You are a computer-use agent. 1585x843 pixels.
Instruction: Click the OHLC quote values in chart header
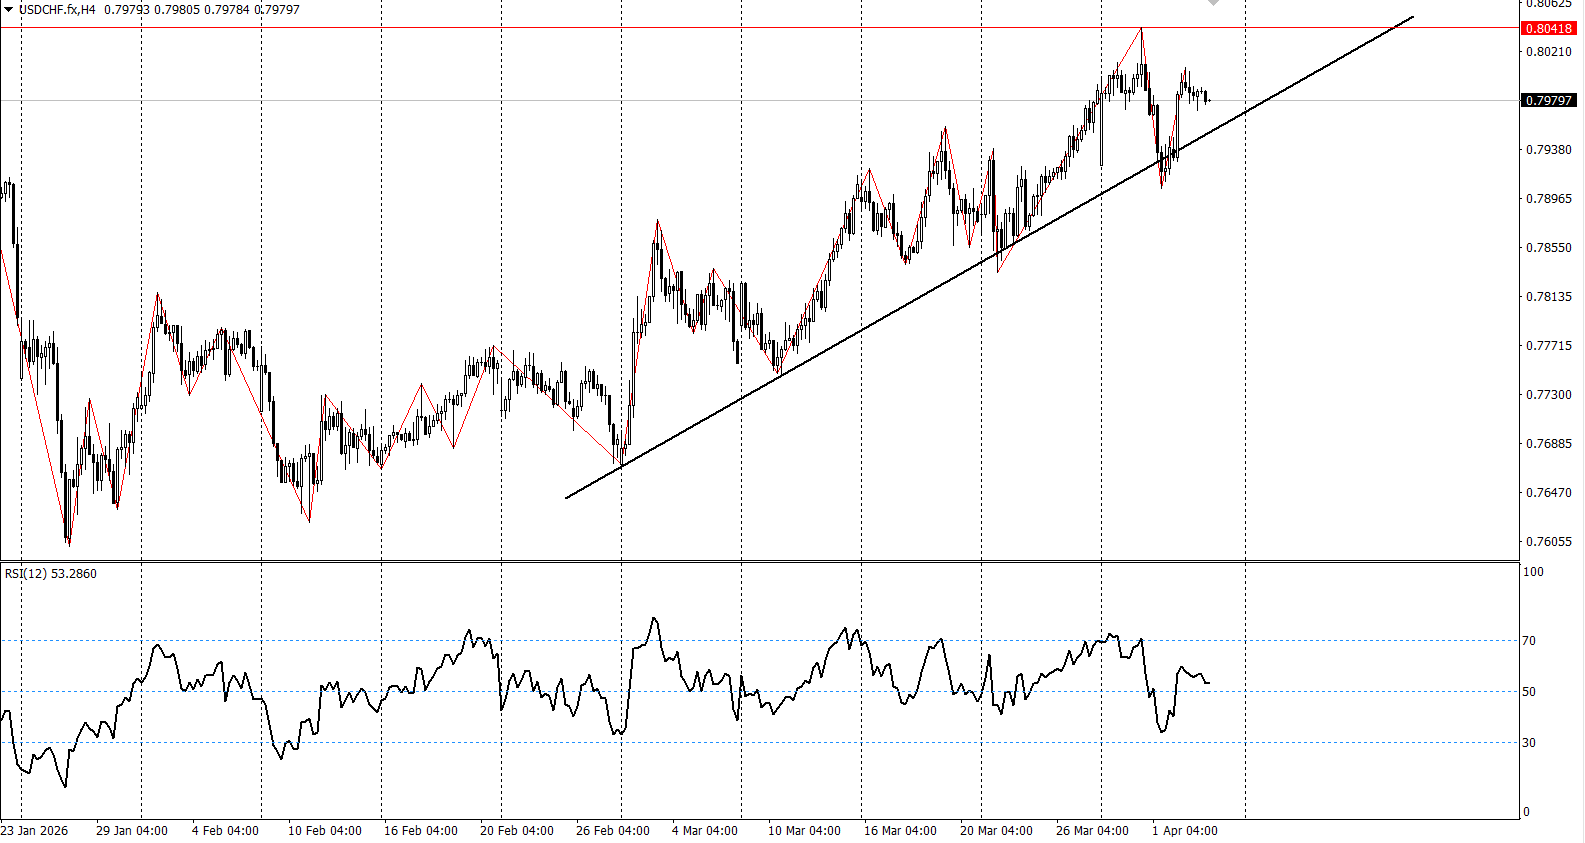pyautogui.click(x=202, y=9)
